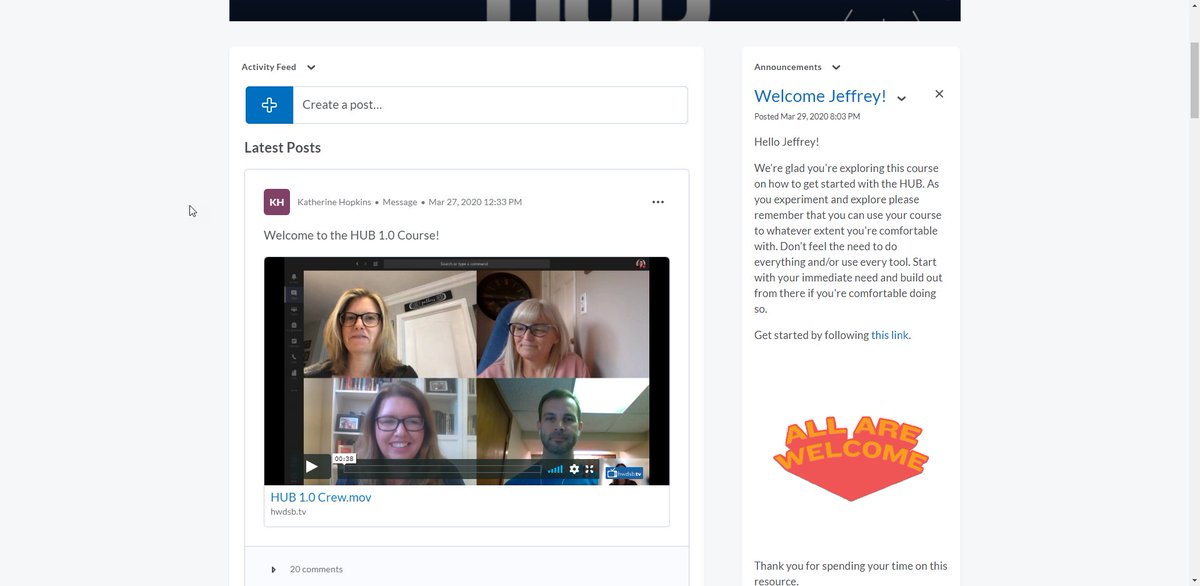Select the 'Katherine Hopkins' author name
1200x586 pixels.
(334, 202)
